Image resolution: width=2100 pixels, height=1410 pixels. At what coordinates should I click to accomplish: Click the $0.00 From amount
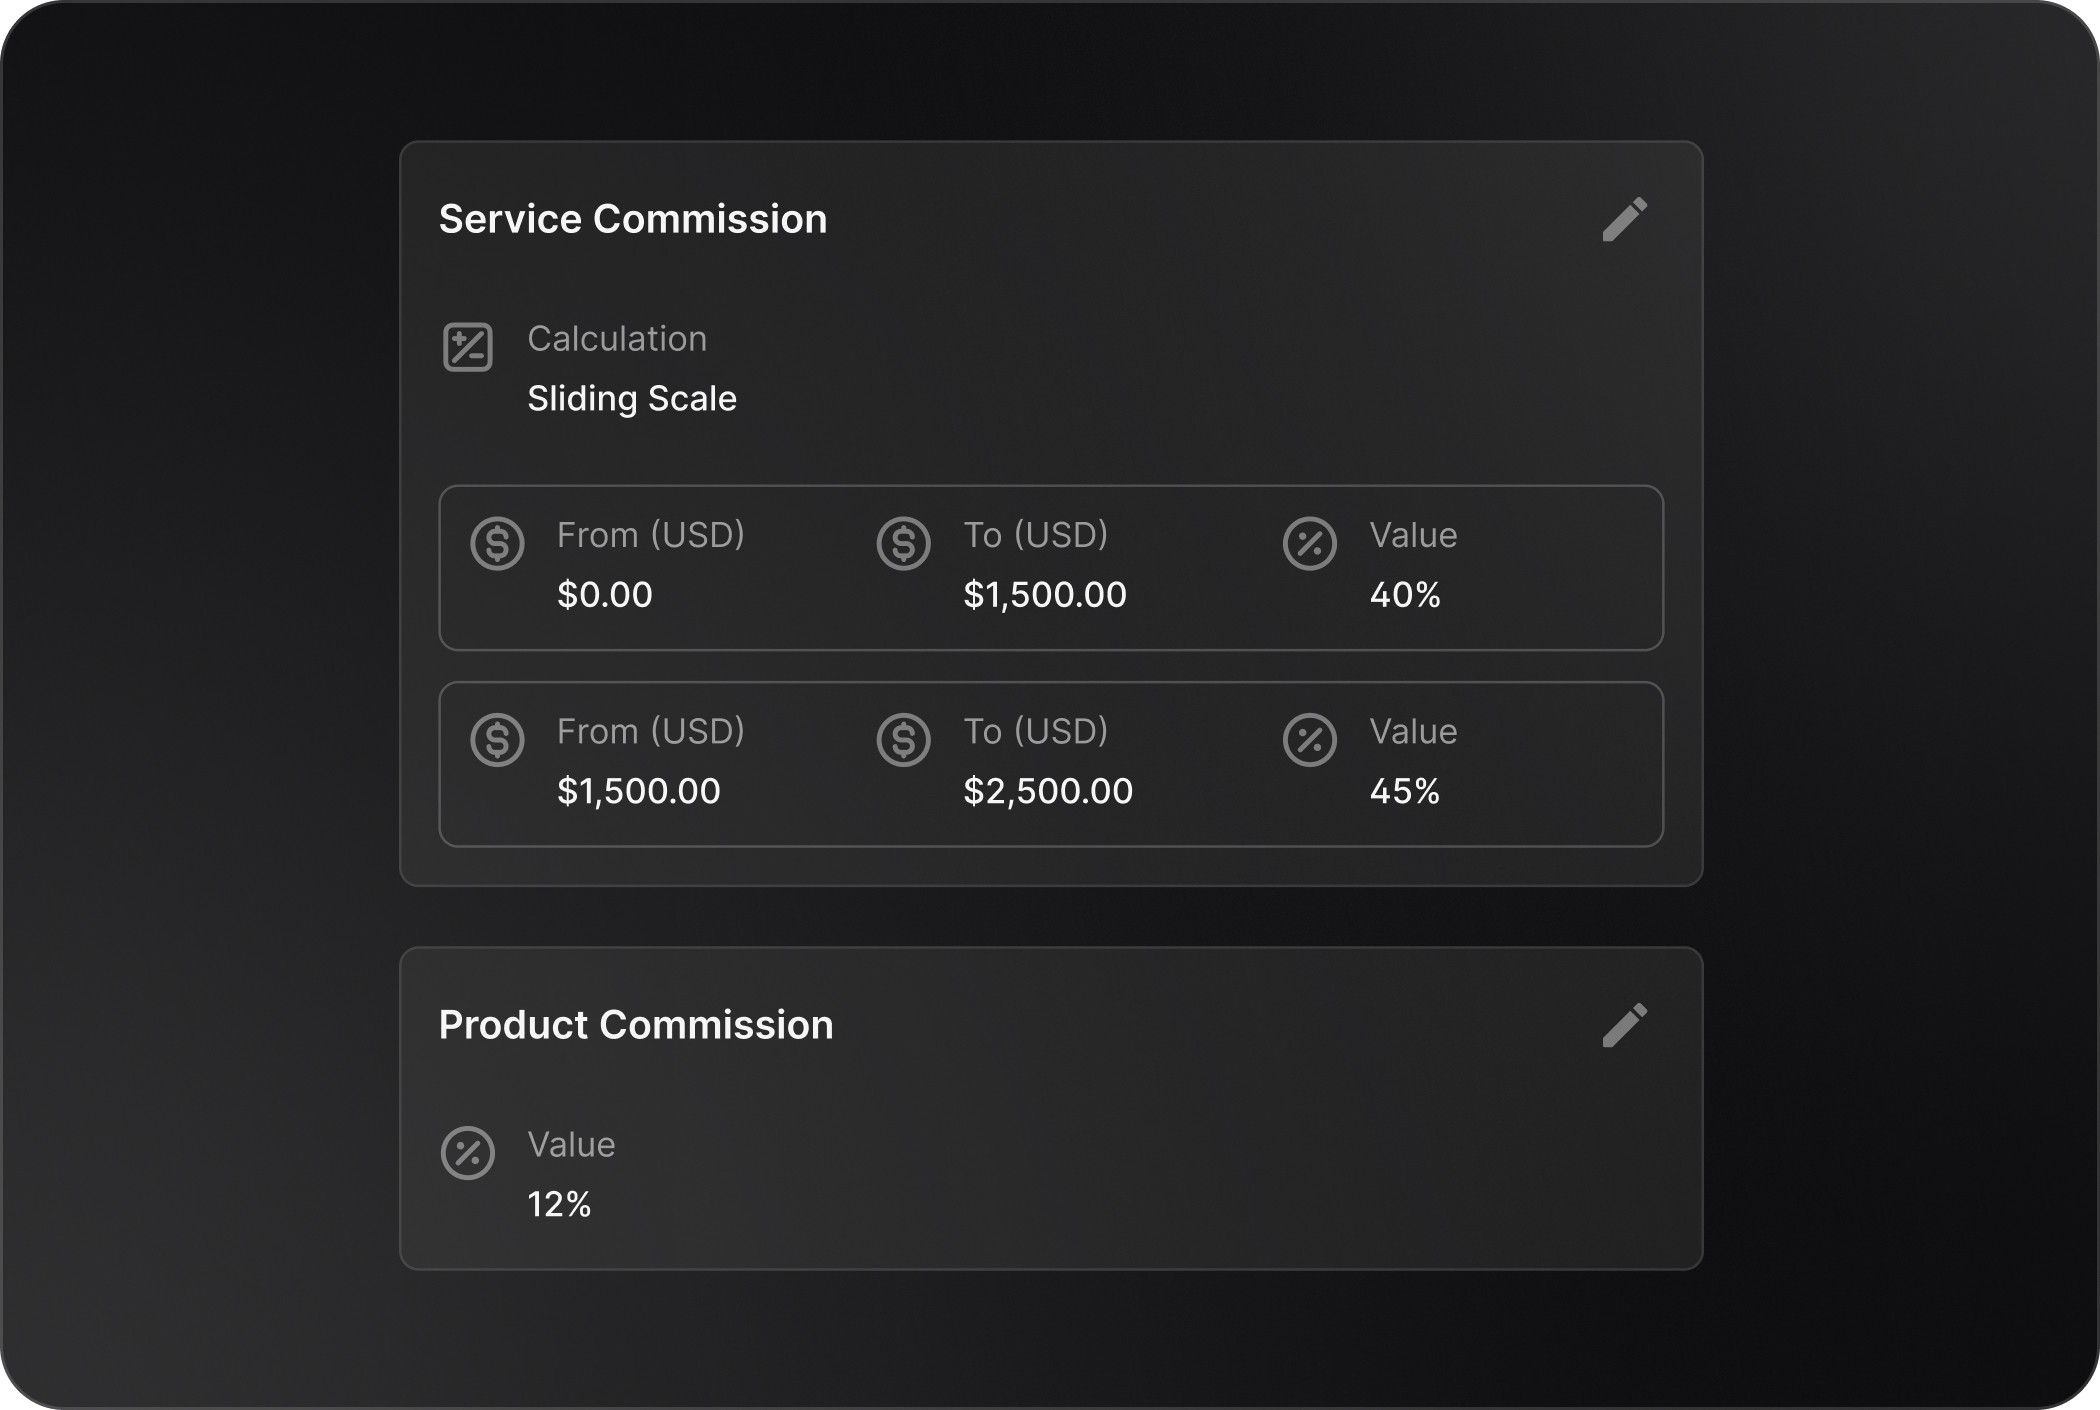pyautogui.click(x=605, y=595)
